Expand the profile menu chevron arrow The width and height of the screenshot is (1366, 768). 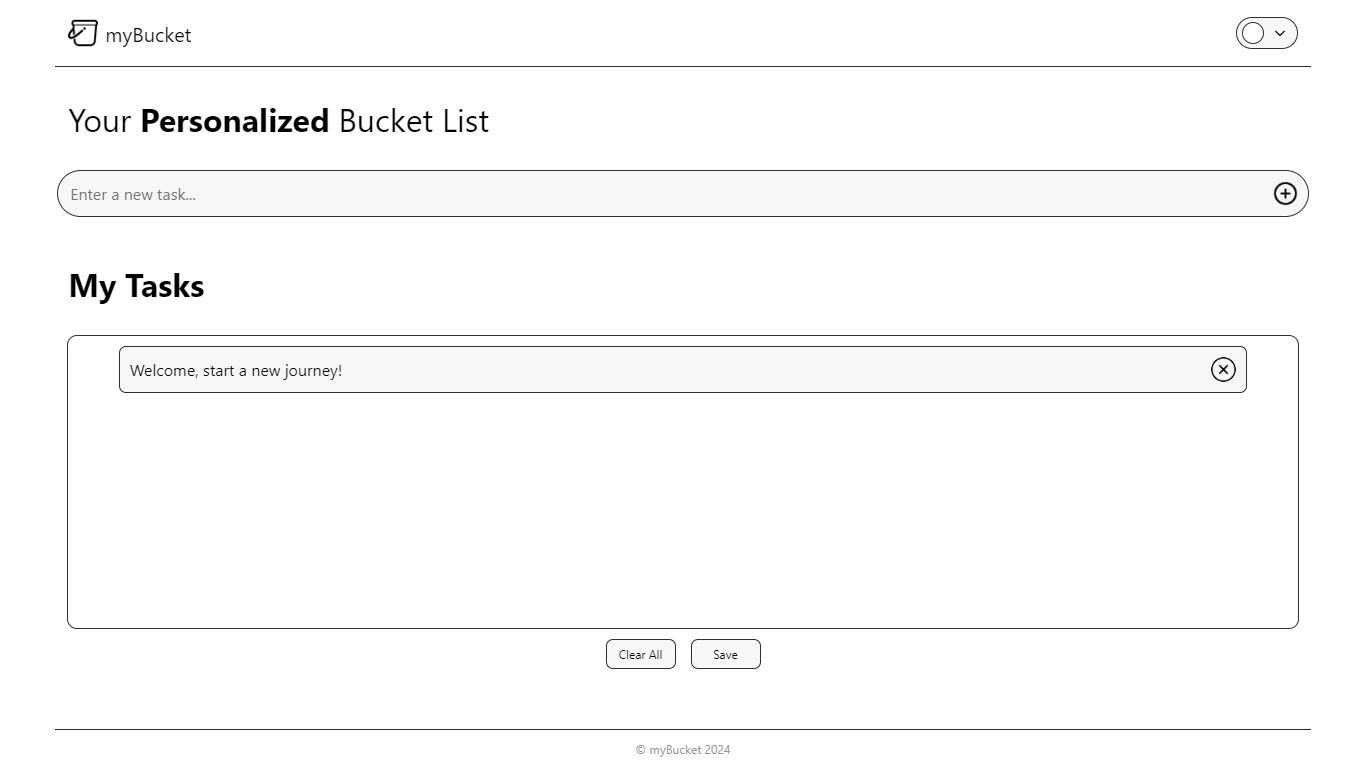[x=1280, y=33]
